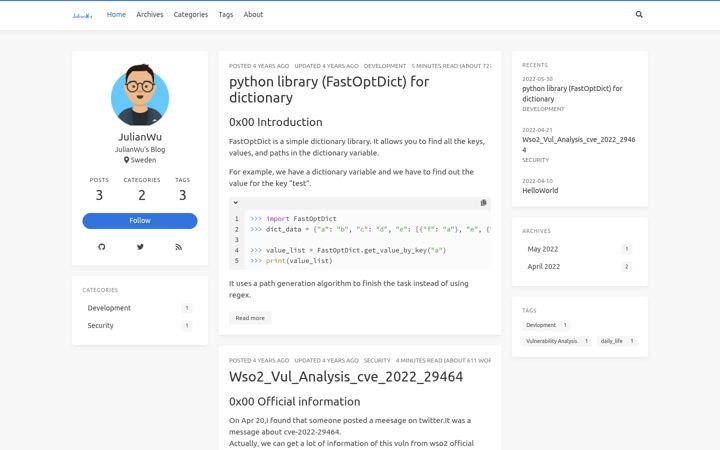Screen dimensions: 720x450
Task: Click date 2022-04-10 in recents
Action: coord(537,181)
